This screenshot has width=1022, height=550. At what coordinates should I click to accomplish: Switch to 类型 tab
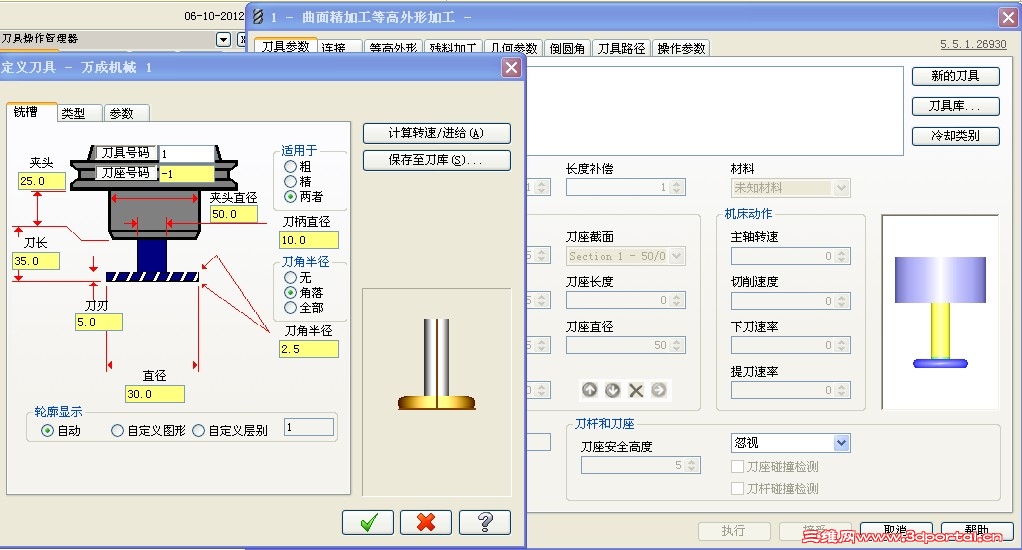[80, 113]
